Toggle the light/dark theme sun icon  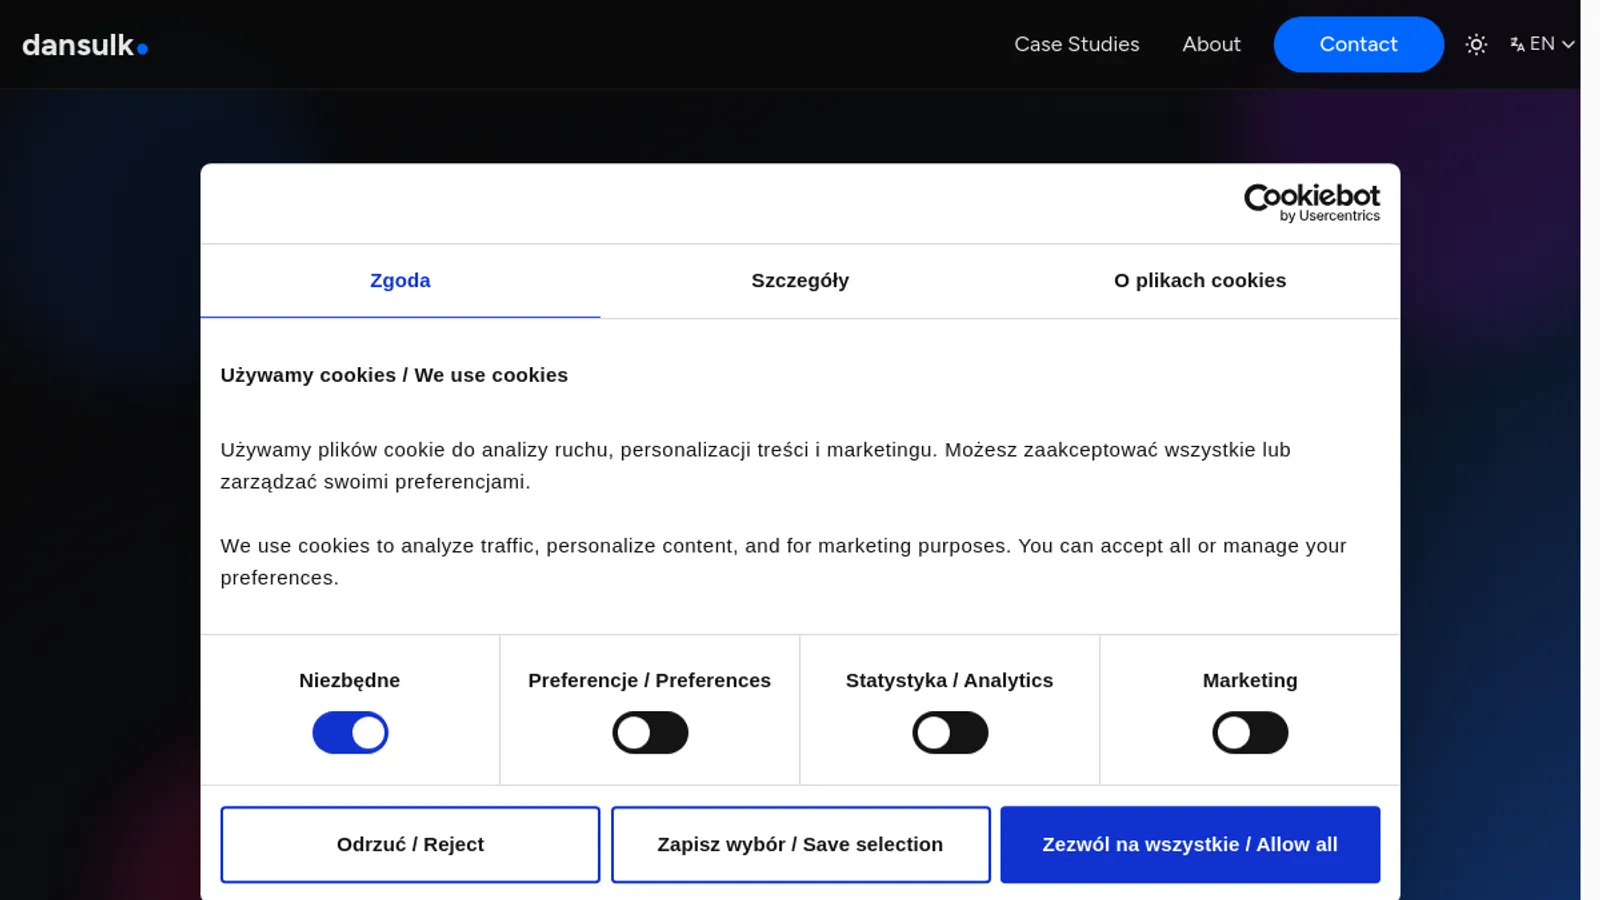pyautogui.click(x=1476, y=44)
